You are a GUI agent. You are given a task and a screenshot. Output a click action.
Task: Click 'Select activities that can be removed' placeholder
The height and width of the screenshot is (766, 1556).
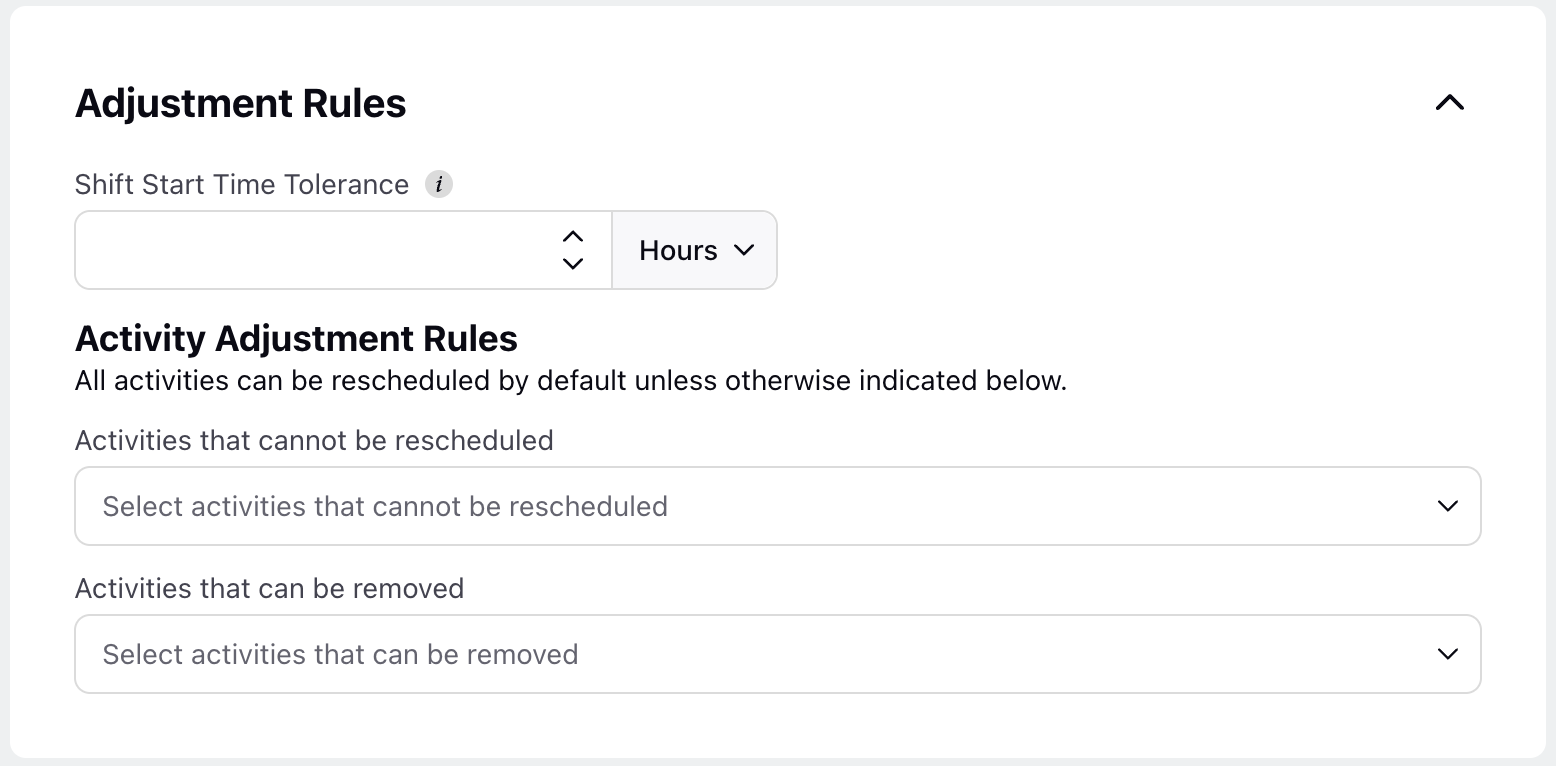click(x=341, y=654)
